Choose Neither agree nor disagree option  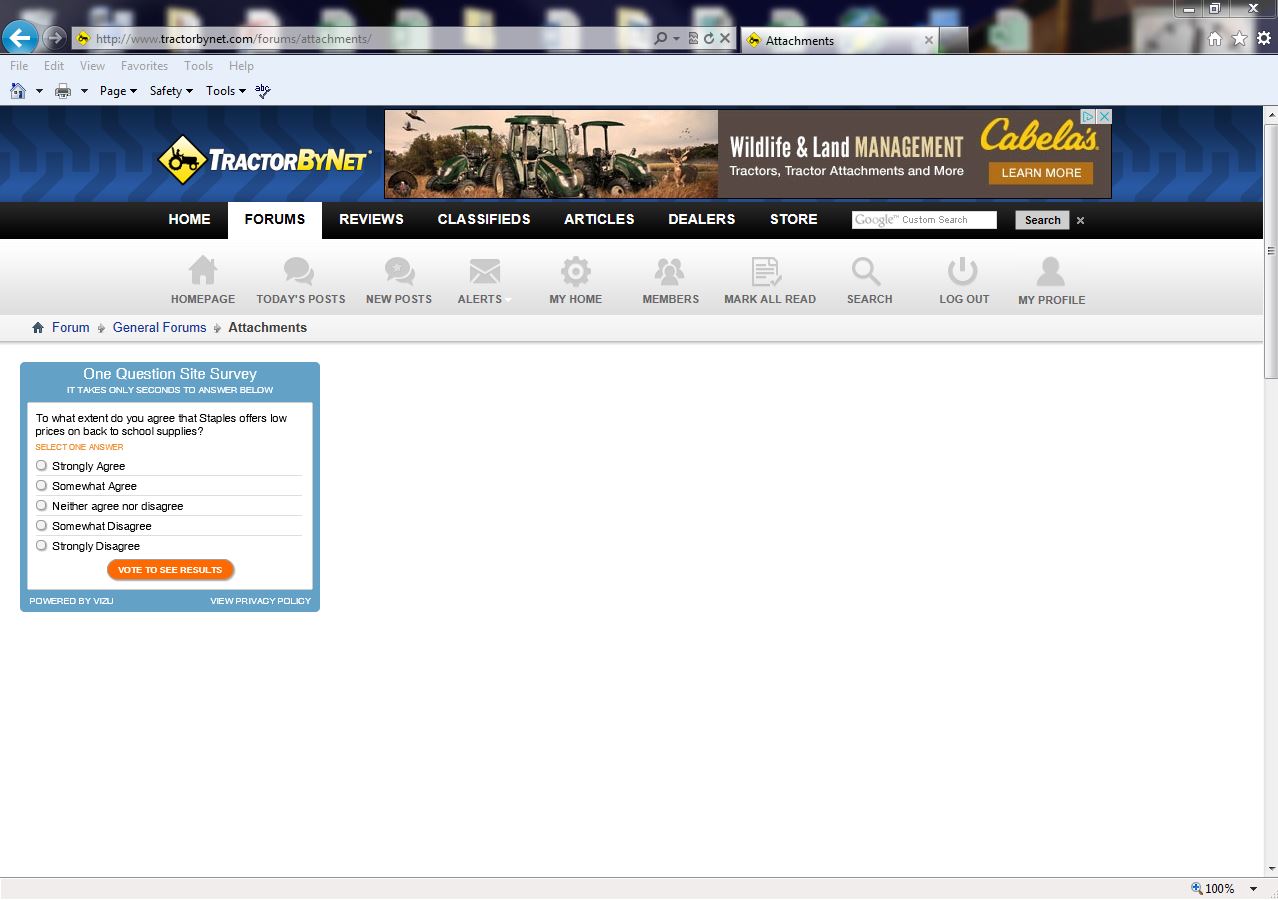click(42, 505)
